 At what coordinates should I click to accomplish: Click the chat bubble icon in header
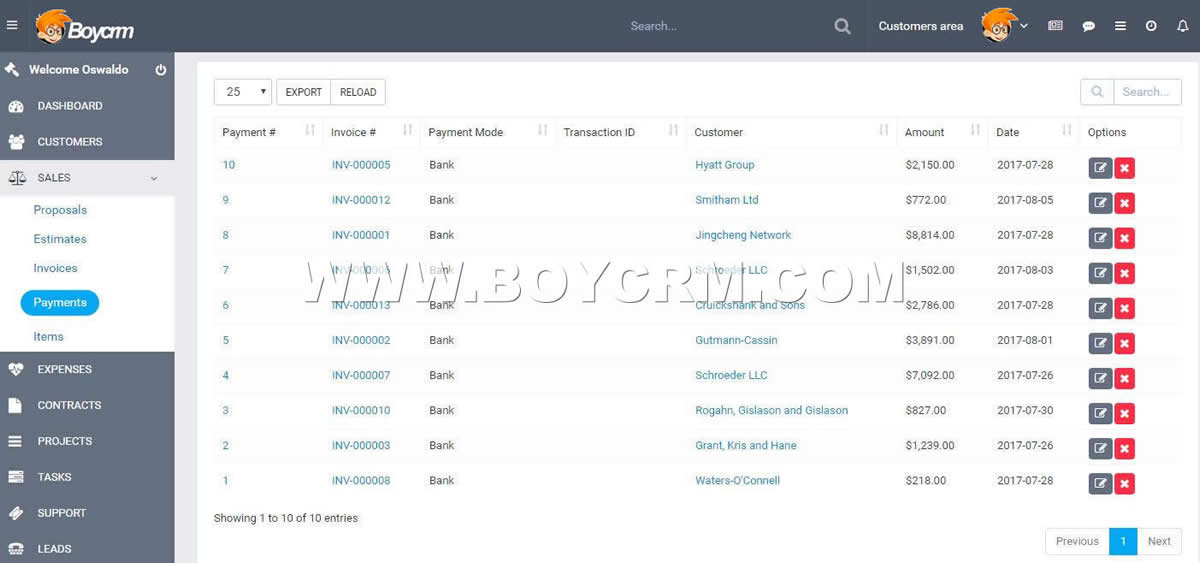pyautogui.click(x=1089, y=26)
